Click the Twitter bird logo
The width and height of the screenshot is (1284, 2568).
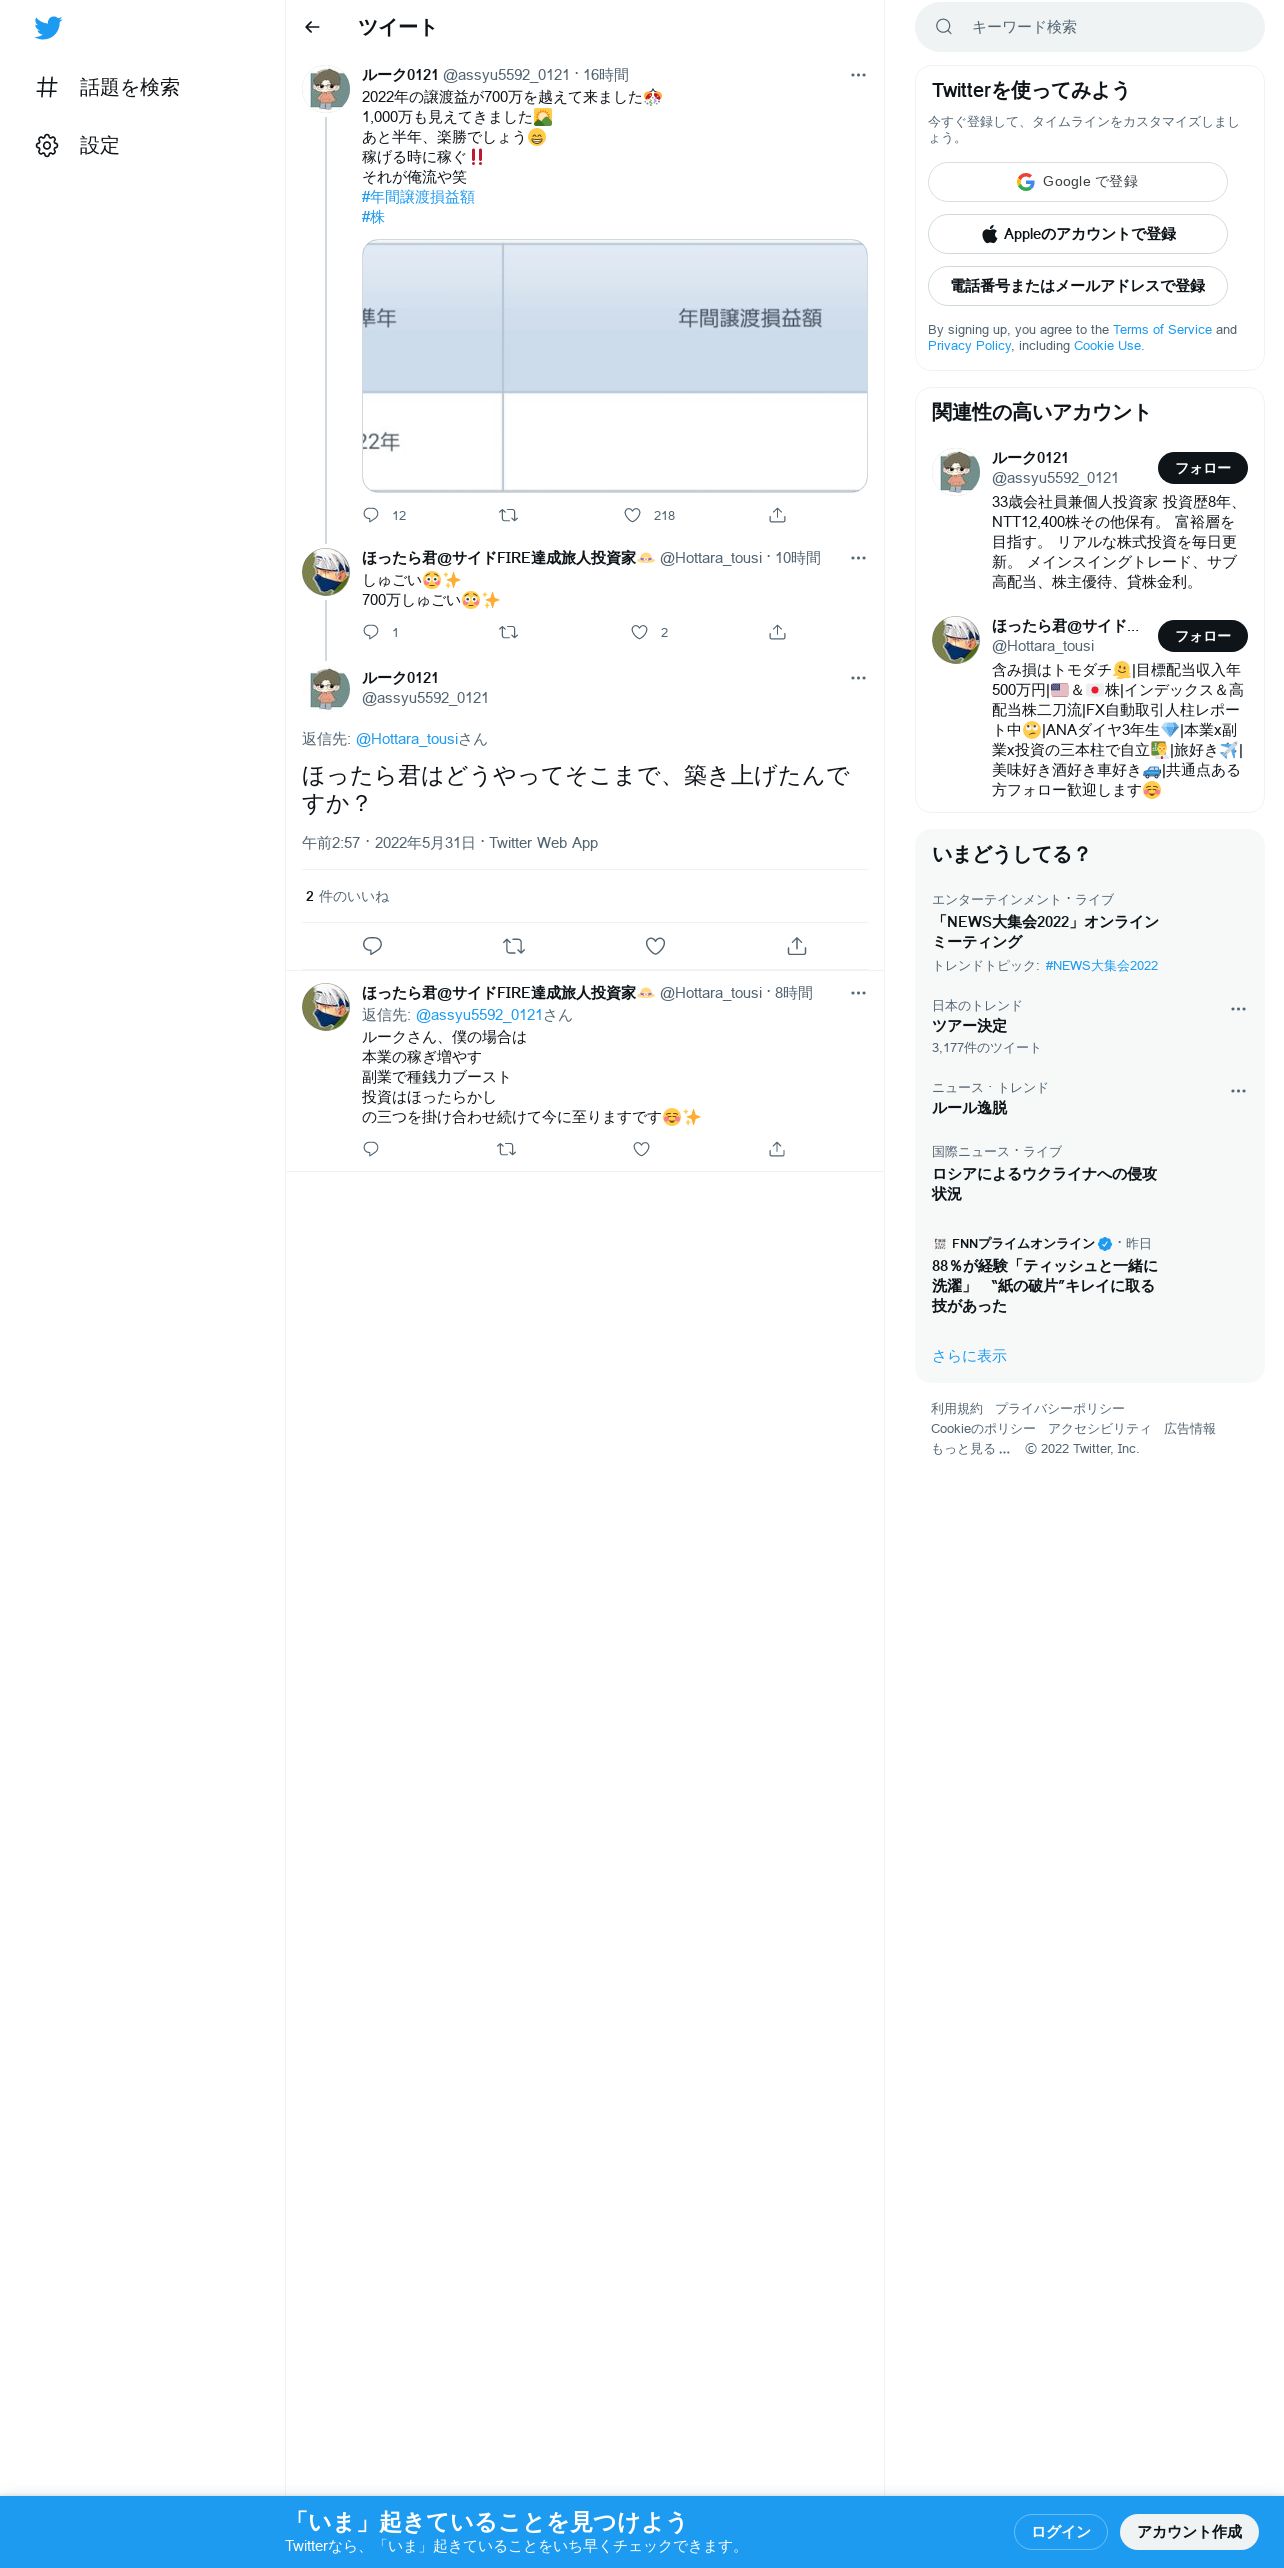[x=48, y=28]
